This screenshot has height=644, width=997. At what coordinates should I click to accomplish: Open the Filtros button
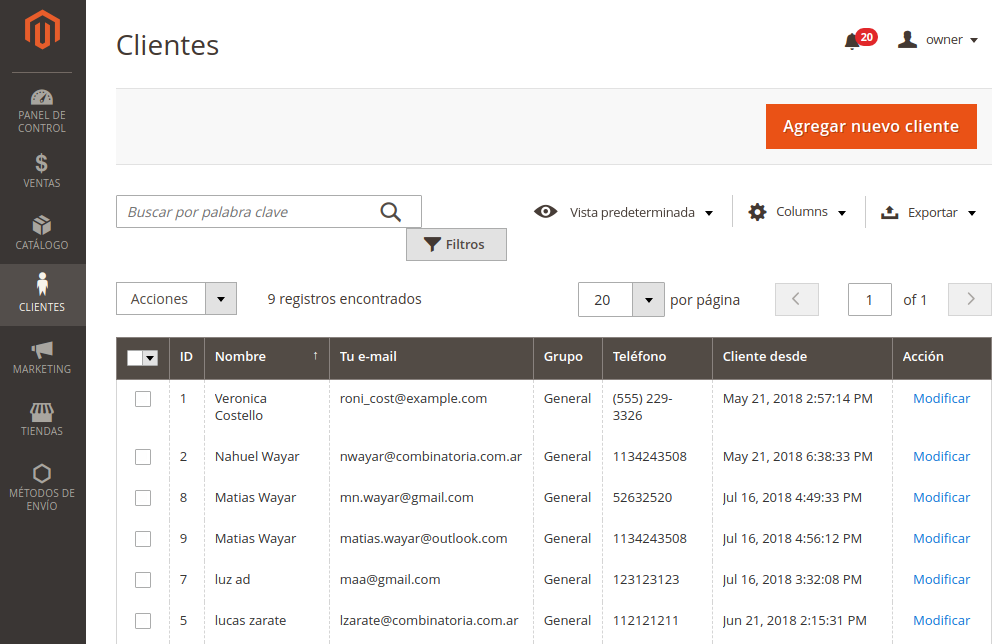(x=457, y=244)
